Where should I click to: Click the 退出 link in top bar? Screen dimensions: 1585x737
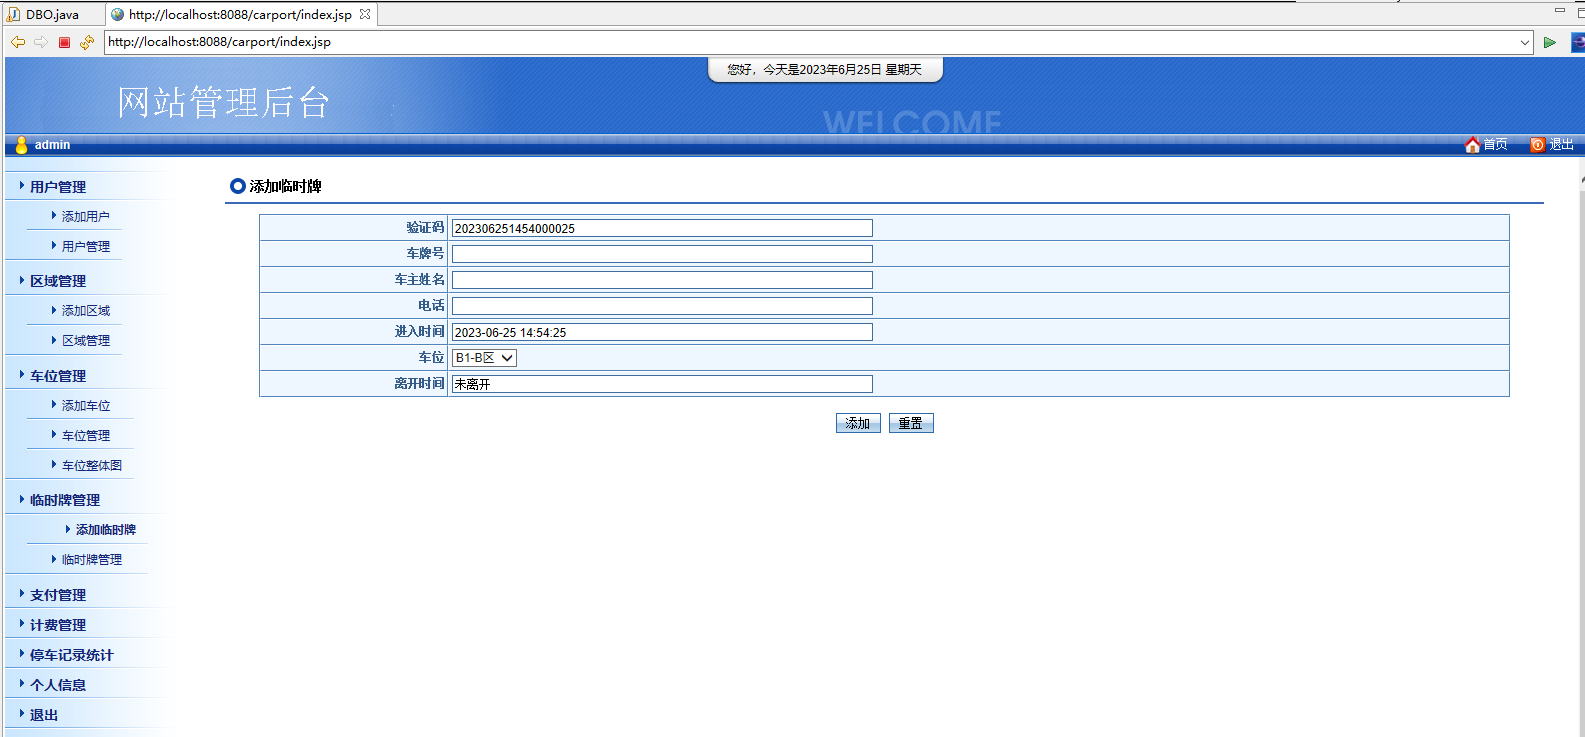point(1561,145)
